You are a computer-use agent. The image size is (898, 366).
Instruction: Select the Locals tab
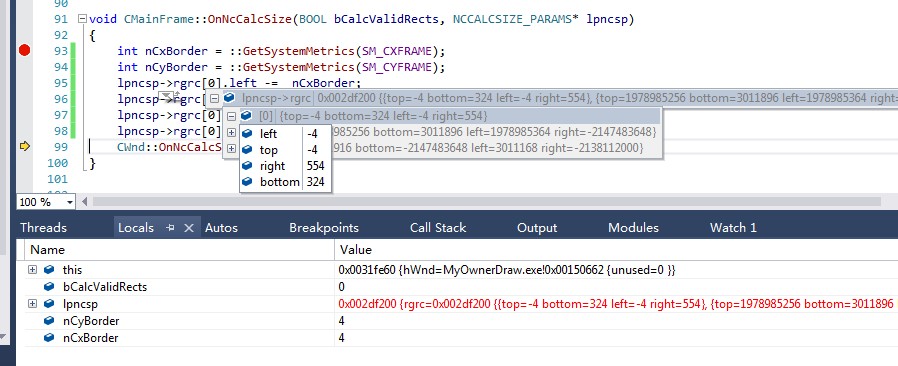pyautogui.click(x=136, y=227)
